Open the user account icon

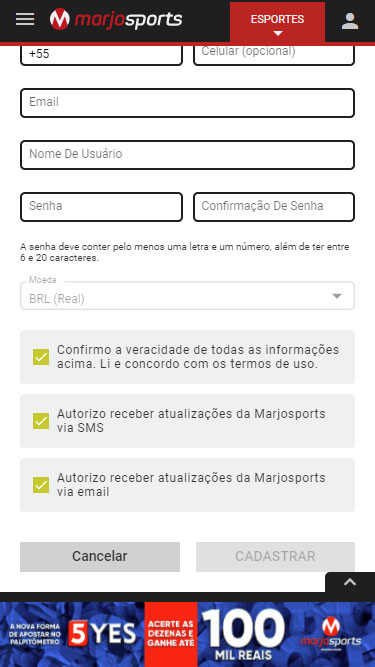349,21
